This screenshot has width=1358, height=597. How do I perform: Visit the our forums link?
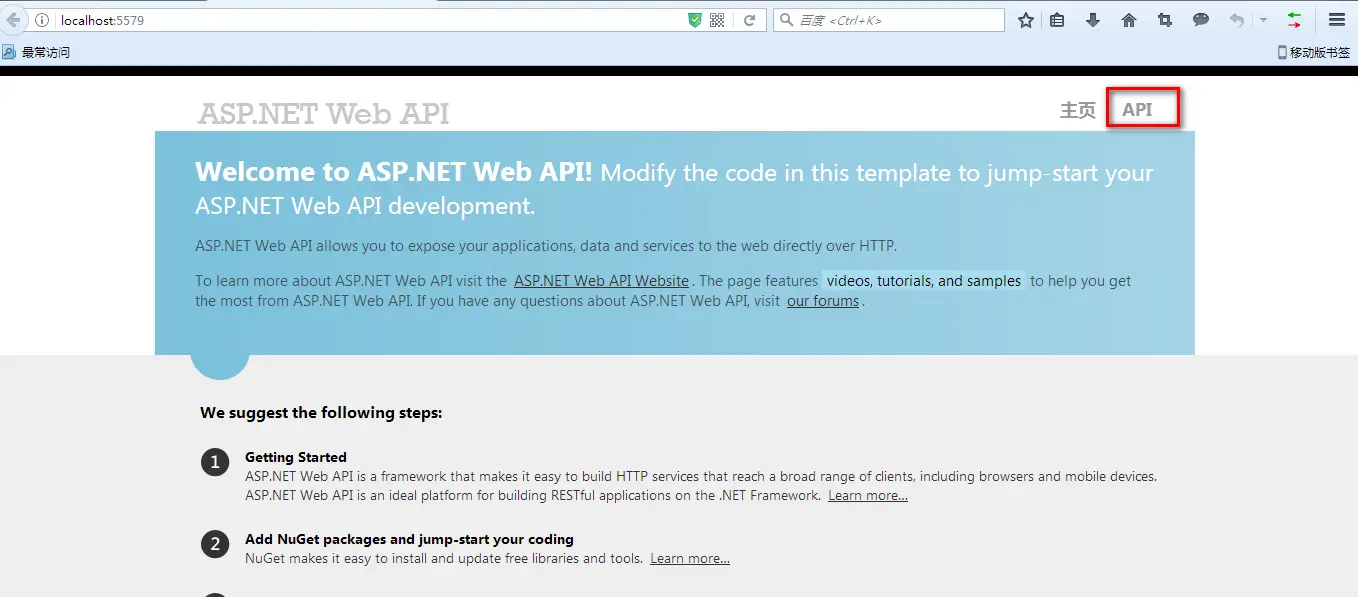(823, 301)
